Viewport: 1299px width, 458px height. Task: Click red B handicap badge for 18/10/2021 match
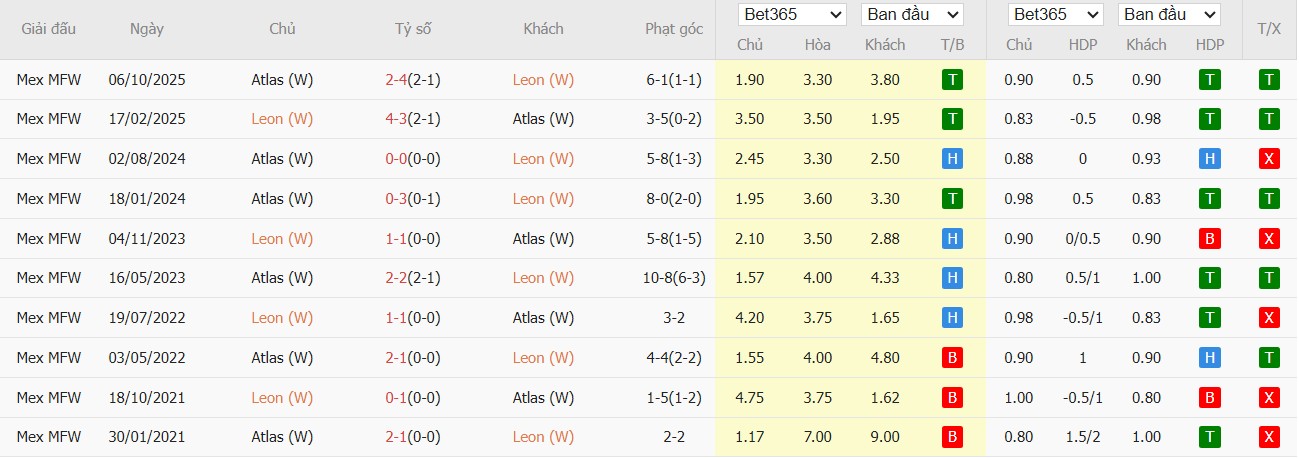(1210, 398)
